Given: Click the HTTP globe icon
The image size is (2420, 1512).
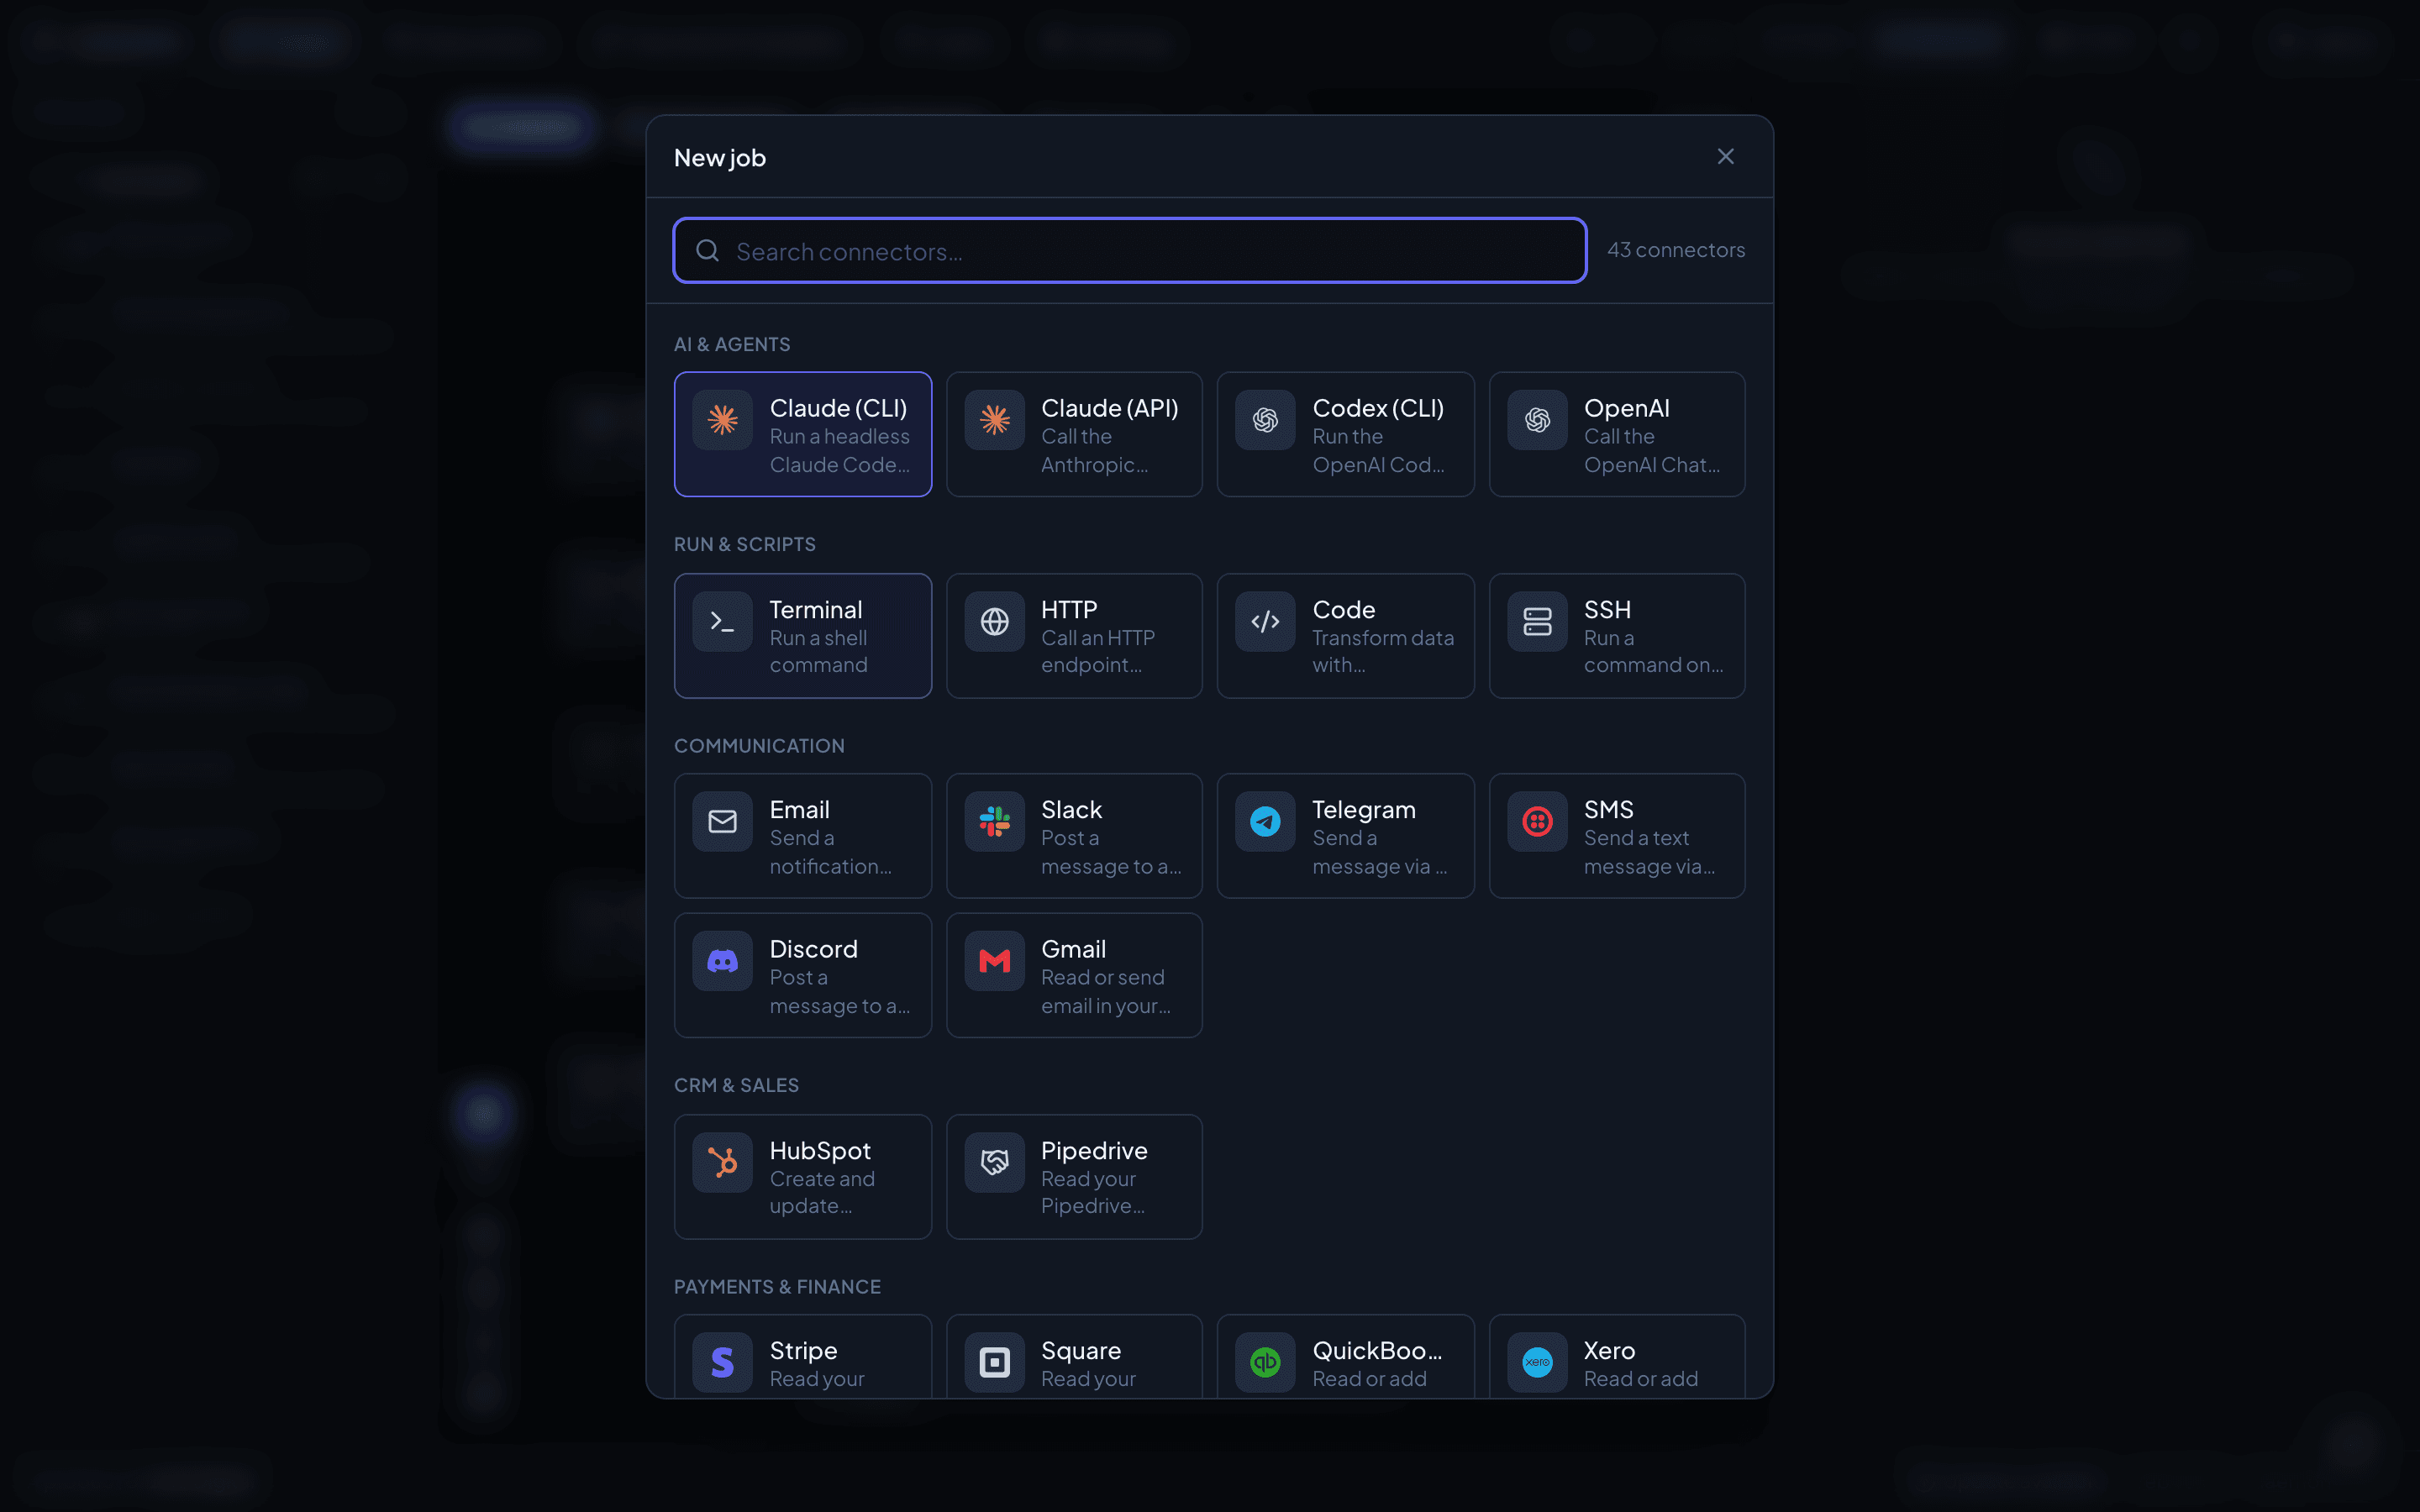Looking at the screenshot, I should [994, 621].
